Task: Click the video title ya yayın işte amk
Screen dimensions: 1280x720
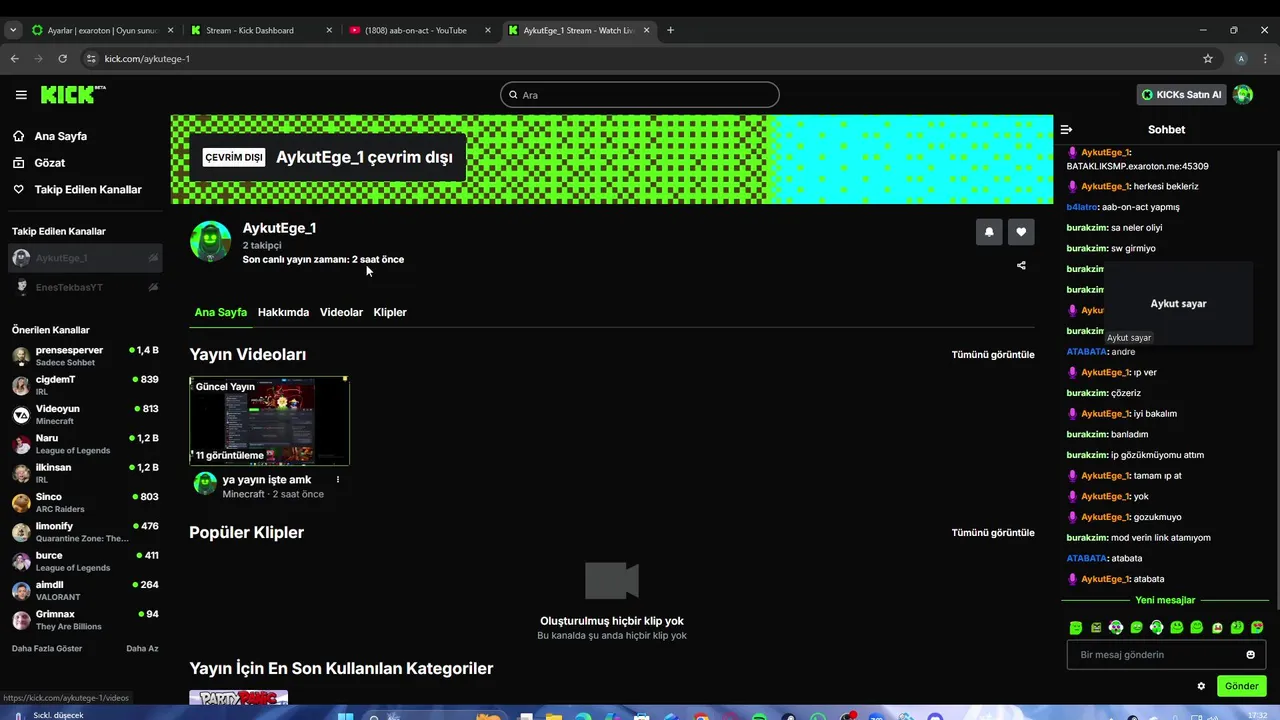Action: [267, 480]
